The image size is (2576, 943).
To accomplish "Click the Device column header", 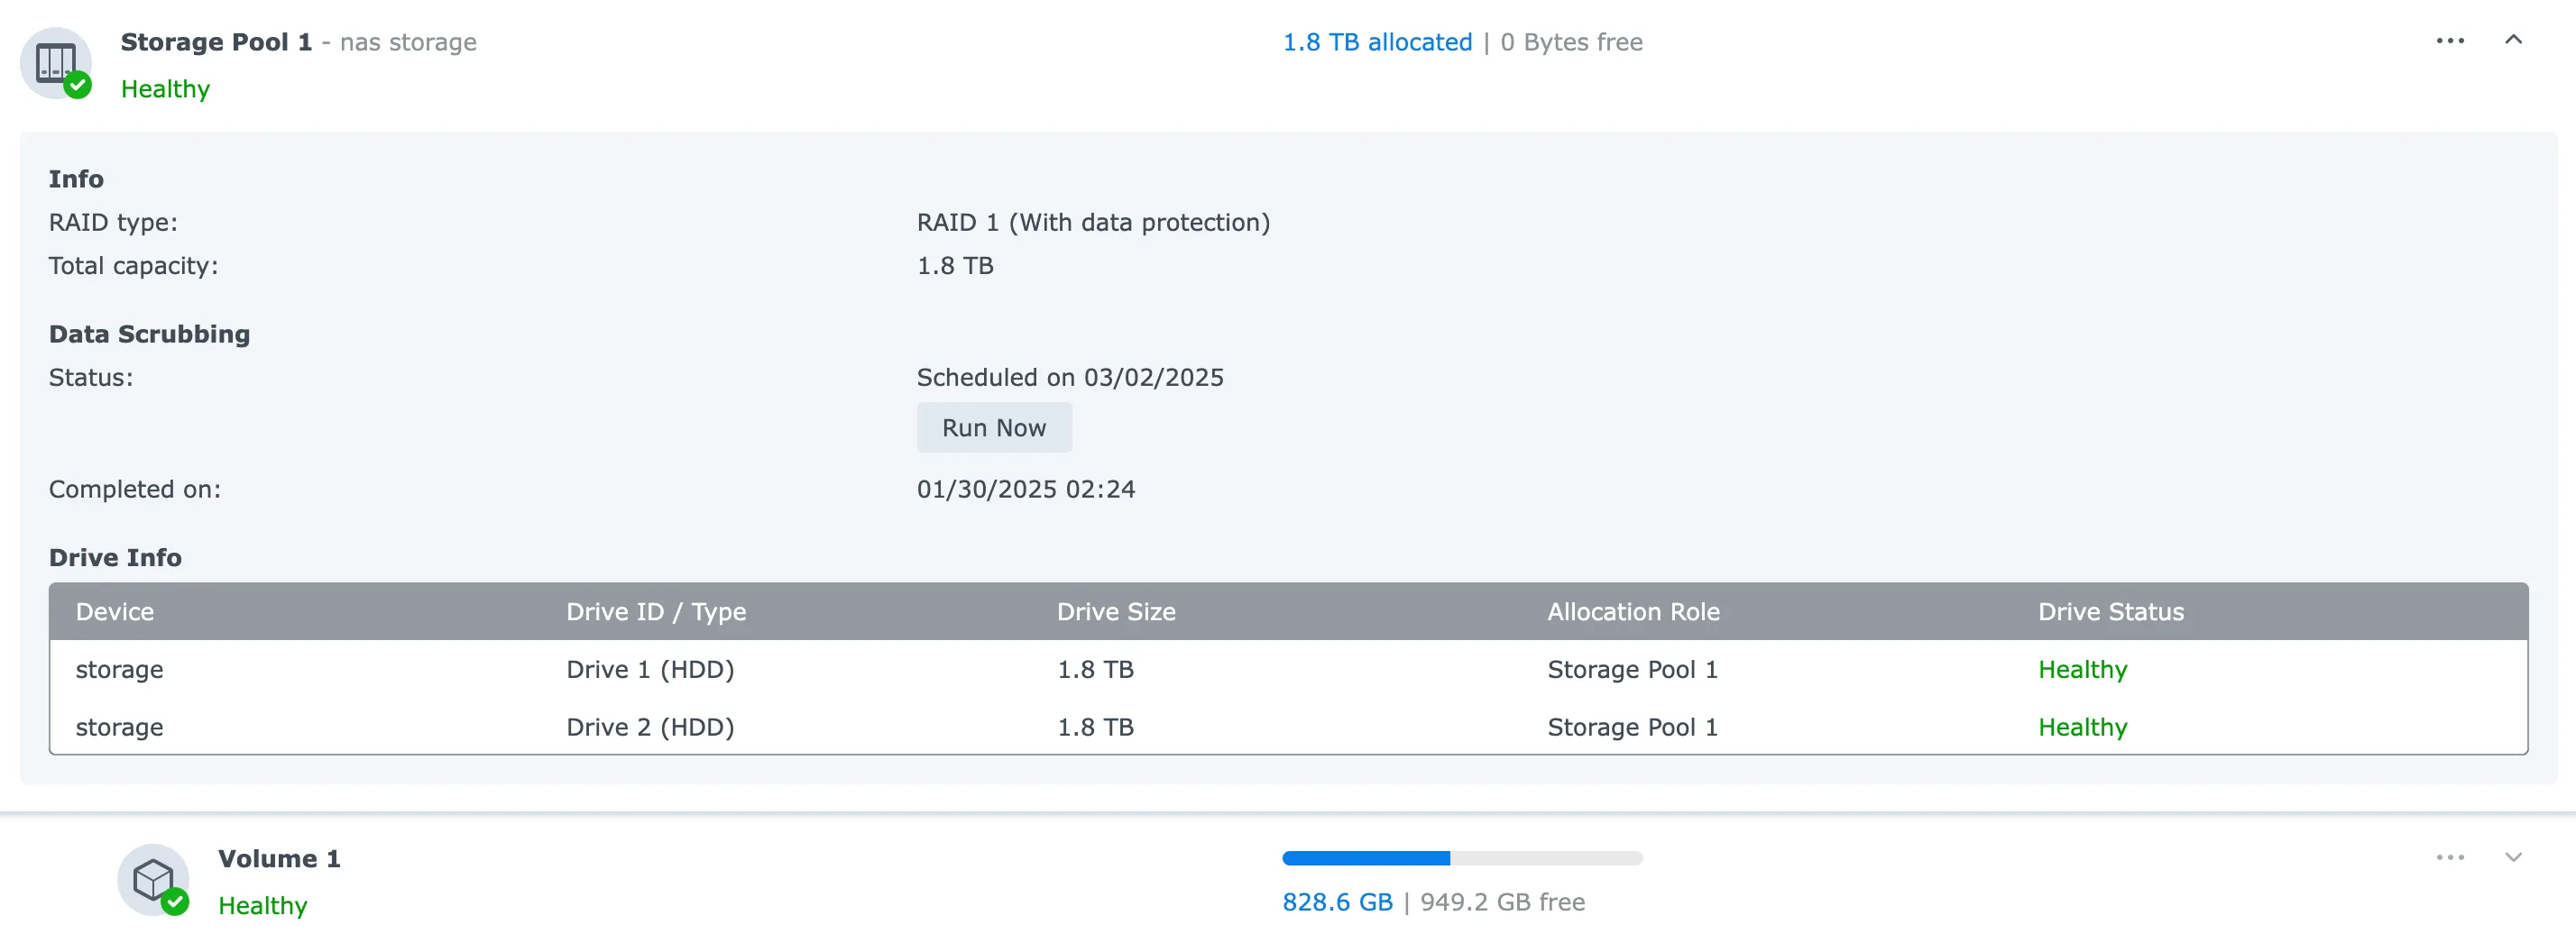I will coord(114,611).
